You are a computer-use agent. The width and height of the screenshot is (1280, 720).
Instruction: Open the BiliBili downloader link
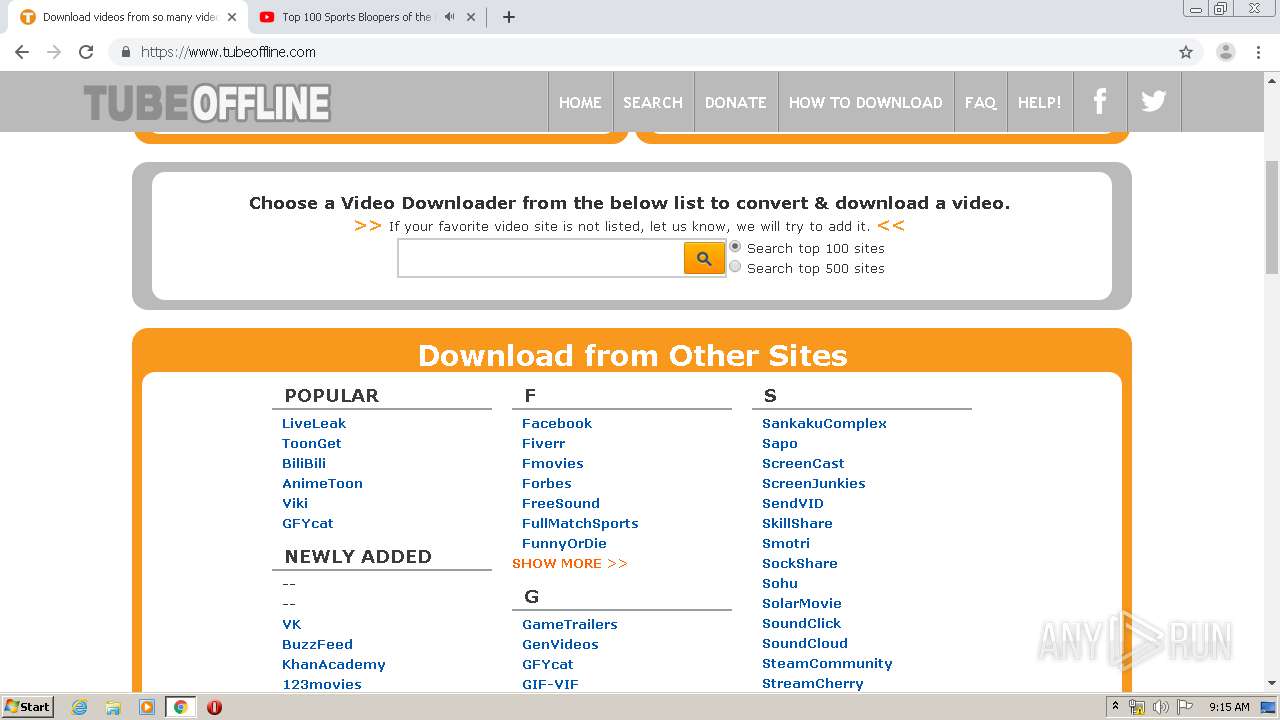[304, 463]
